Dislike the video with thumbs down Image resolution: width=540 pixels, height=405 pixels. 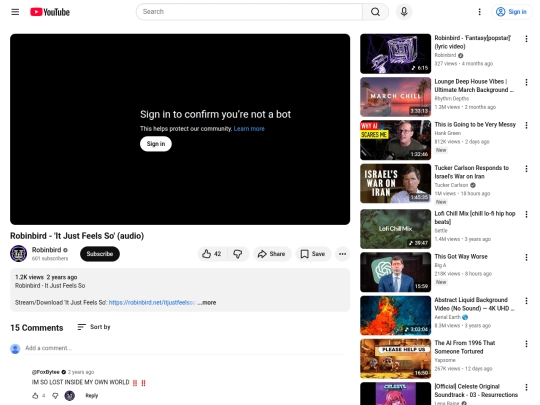tap(238, 254)
